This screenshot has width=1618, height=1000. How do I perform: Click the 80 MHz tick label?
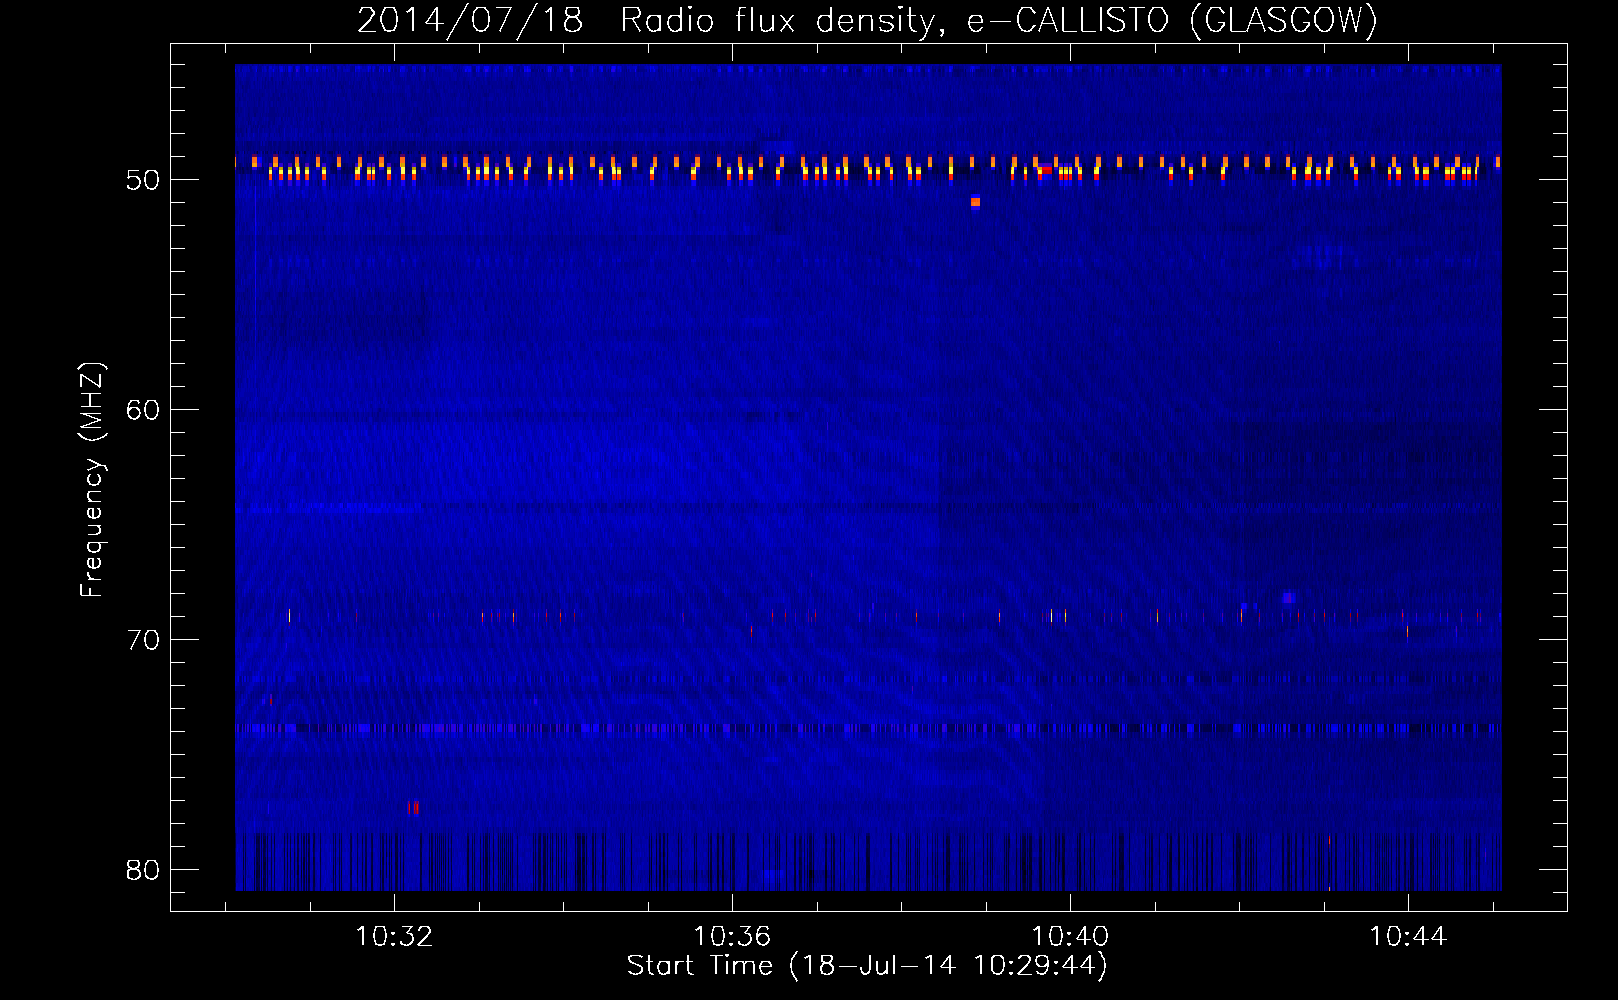pos(143,870)
